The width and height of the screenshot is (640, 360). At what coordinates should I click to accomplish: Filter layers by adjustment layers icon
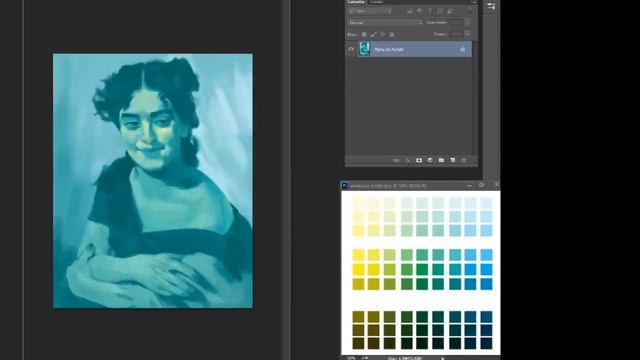pyautogui.click(x=420, y=11)
